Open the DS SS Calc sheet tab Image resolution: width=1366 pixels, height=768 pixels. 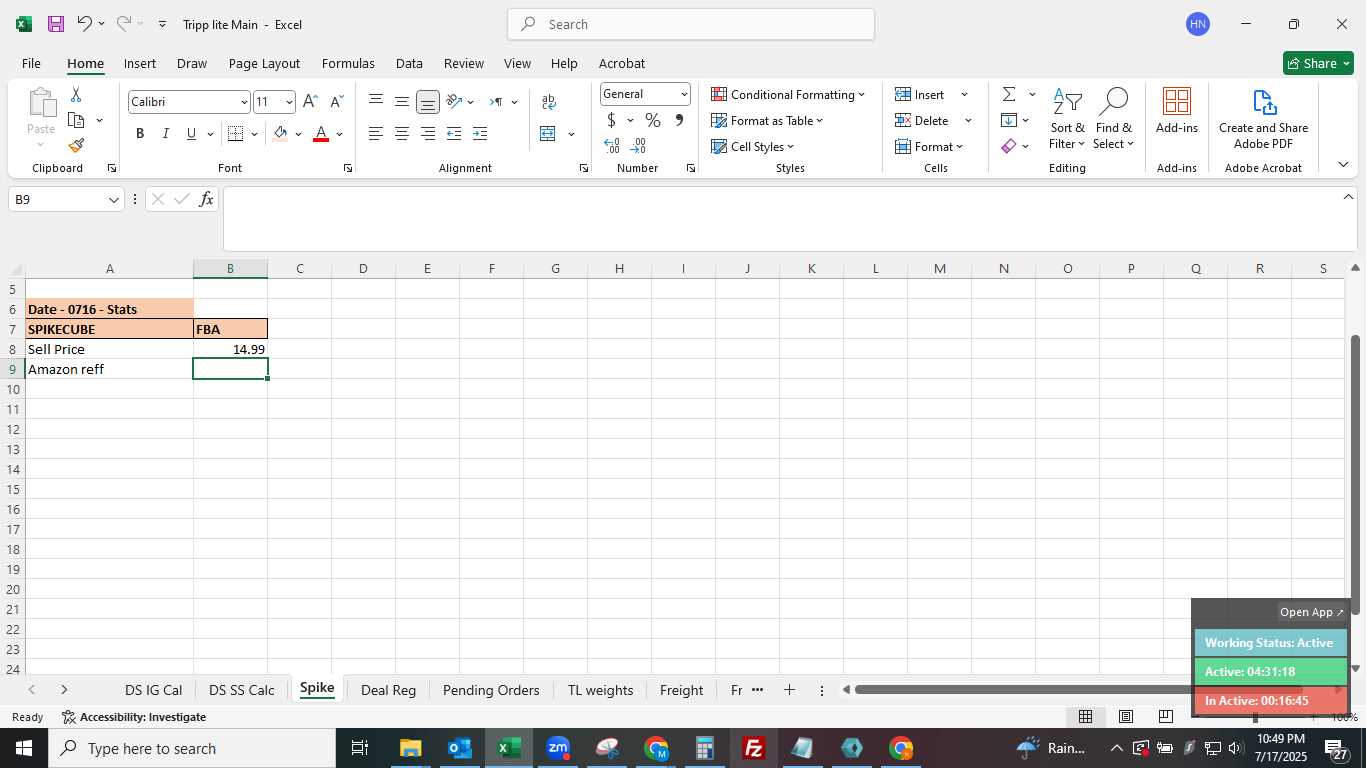(242, 690)
